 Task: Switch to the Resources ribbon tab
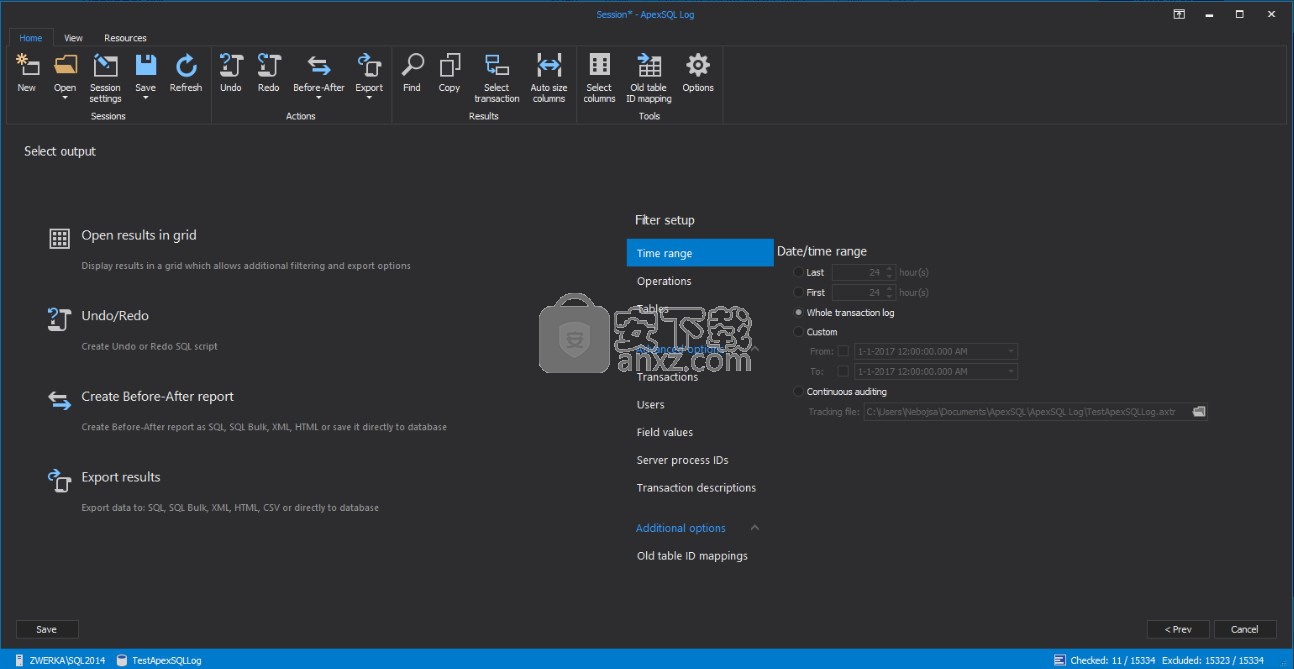pyautogui.click(x=126, y=38)
